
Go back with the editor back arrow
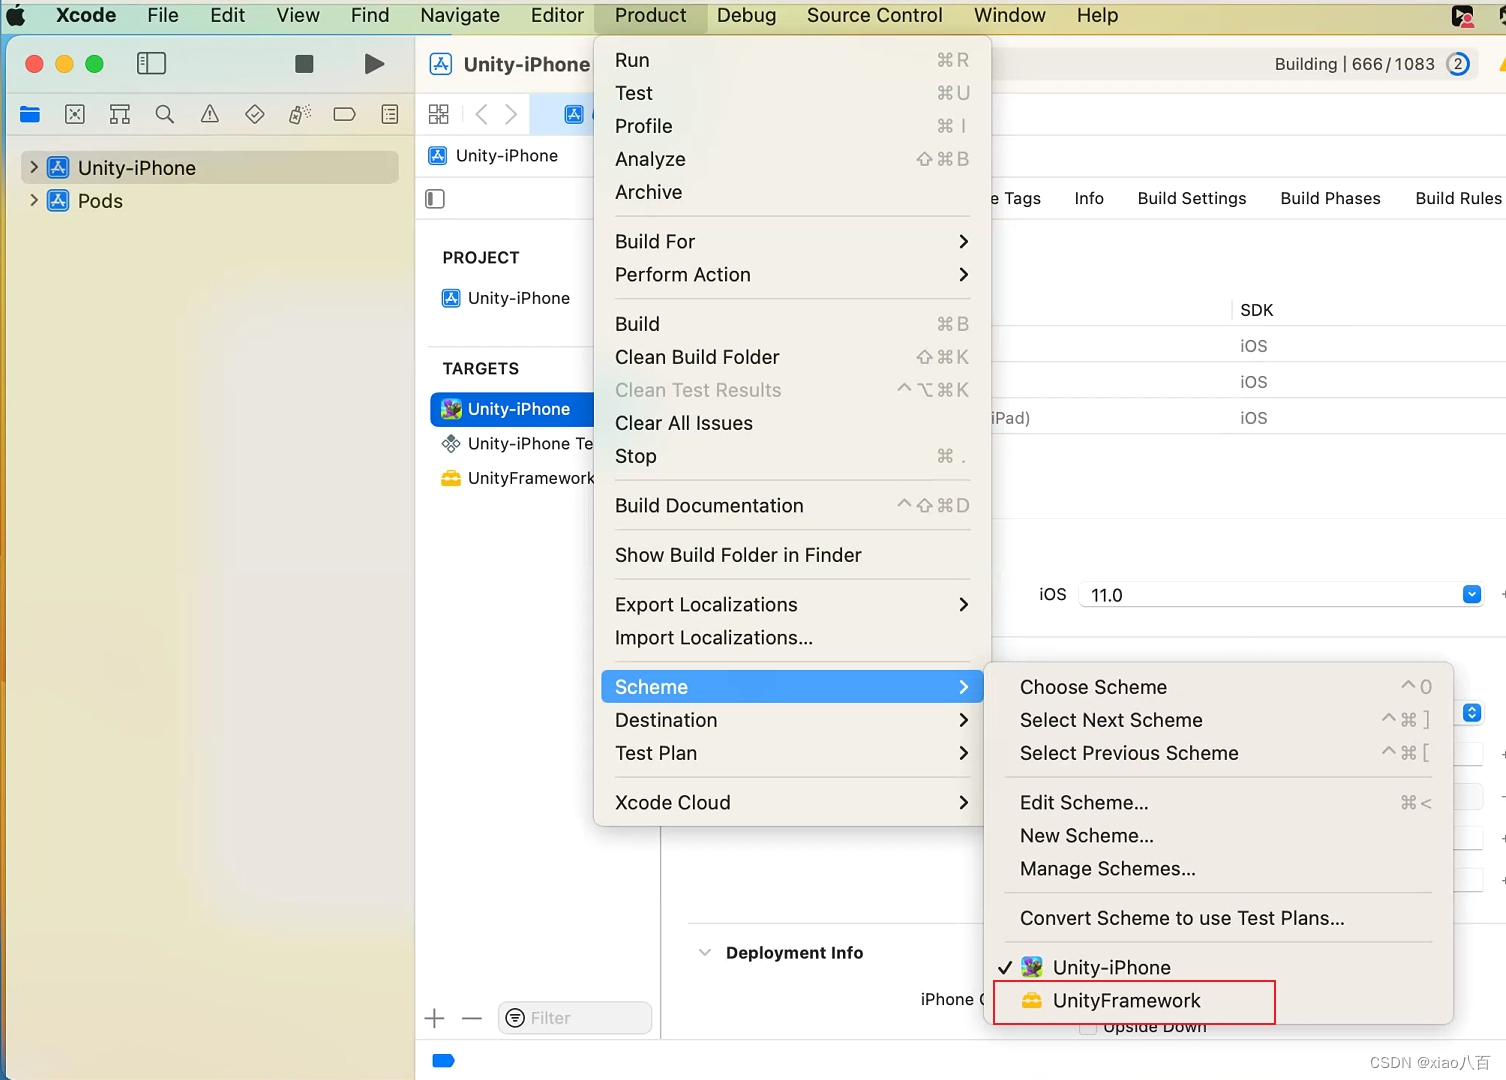[x=482, y=114]
